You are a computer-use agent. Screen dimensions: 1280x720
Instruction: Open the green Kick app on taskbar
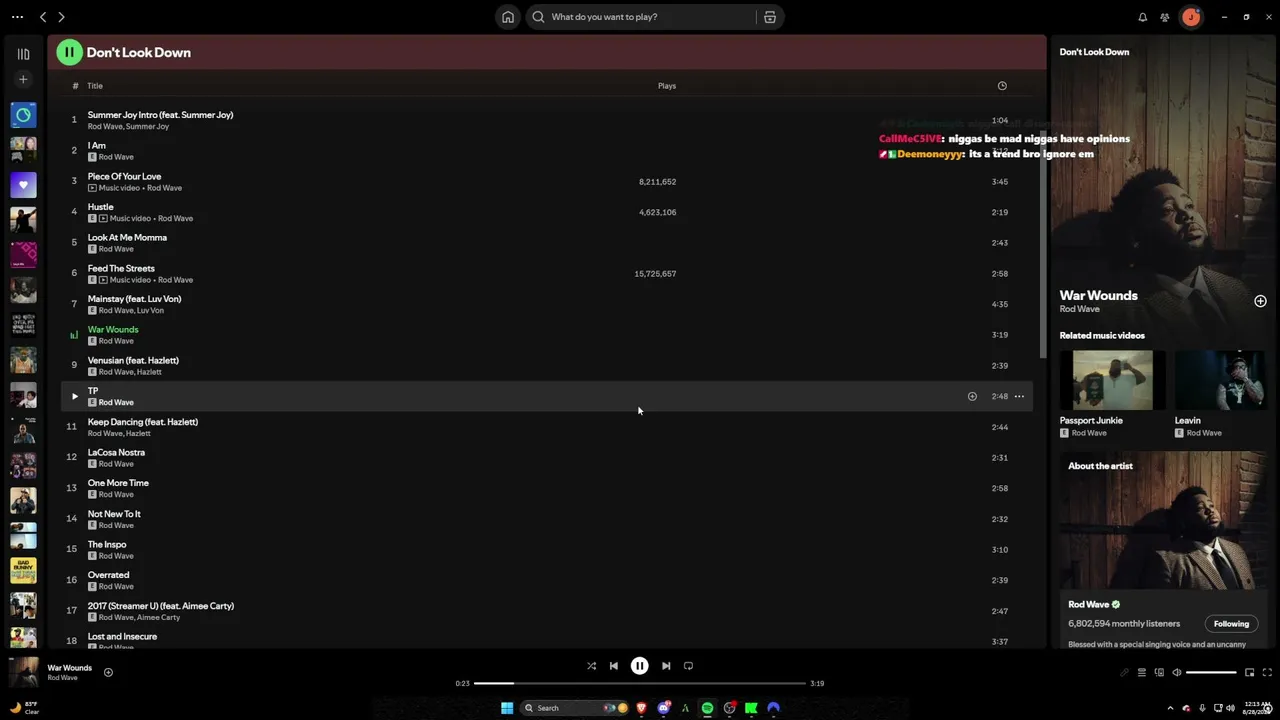pos(751,708)
